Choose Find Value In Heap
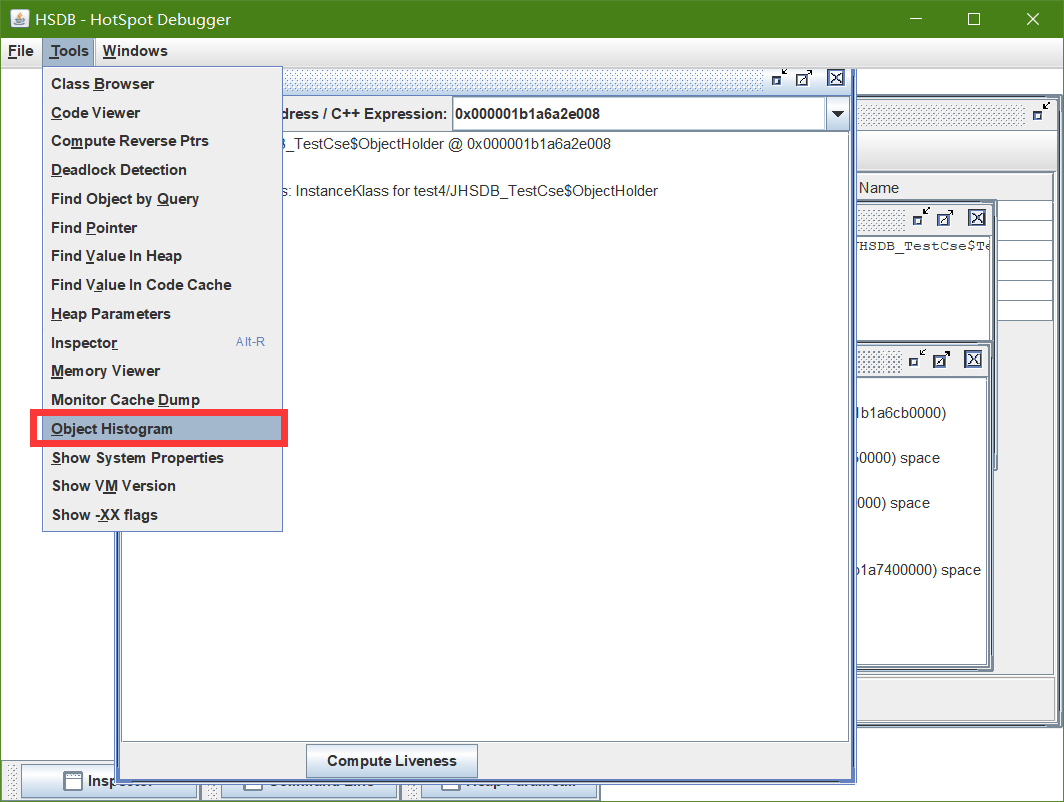 [x=162, y=256]
